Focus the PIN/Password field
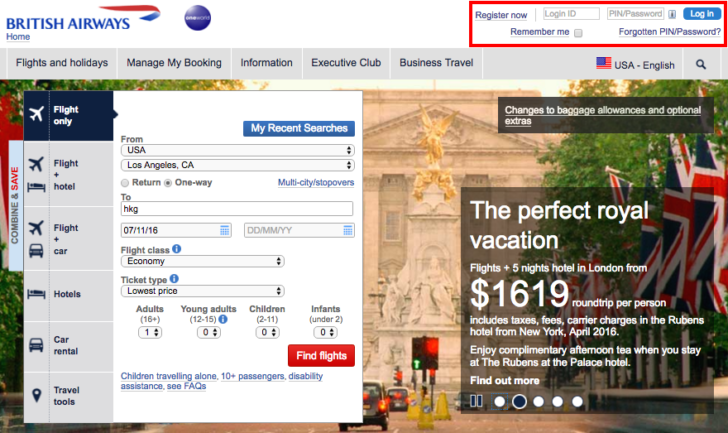The width and height of the screenshot is (728, 433). [636, 14]
